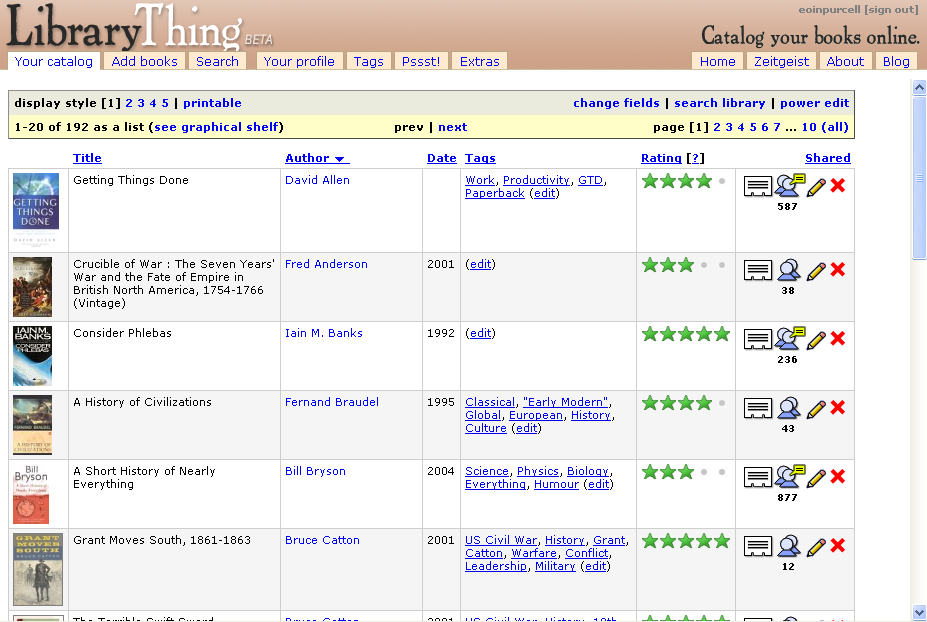Click the pencil icon for Grant Moves South

click(816, 546)
